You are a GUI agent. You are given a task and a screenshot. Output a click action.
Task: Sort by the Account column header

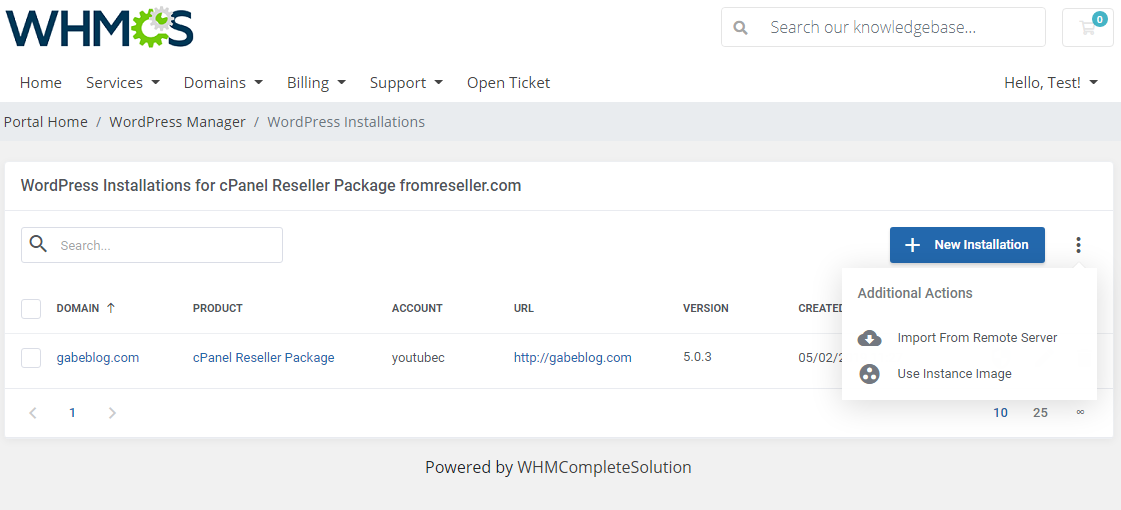point(417,308)
